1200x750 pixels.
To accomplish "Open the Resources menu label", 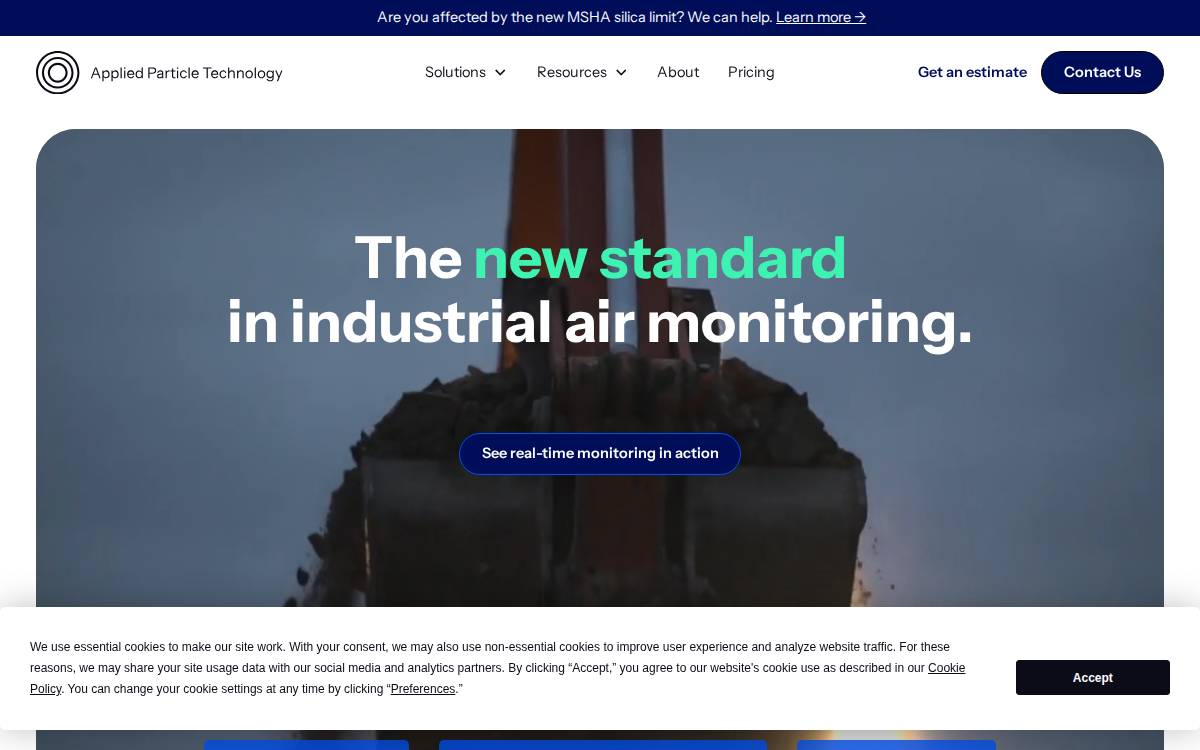I will pyautogui.click(x=572, y=72).
